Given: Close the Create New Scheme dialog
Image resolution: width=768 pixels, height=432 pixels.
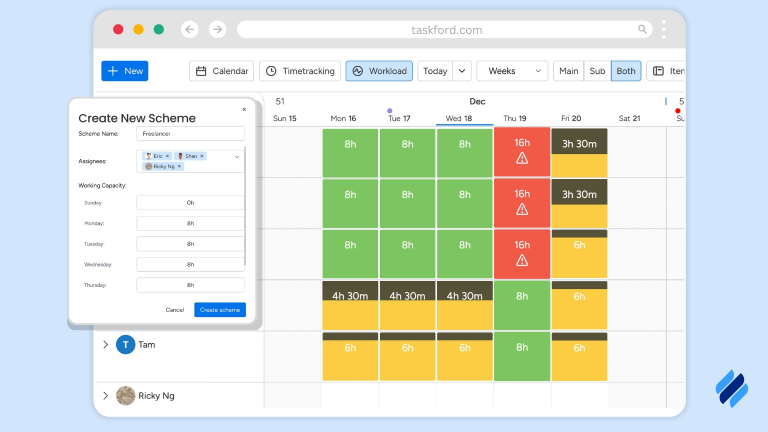Looking at the screenshot, I should point(244,109).
